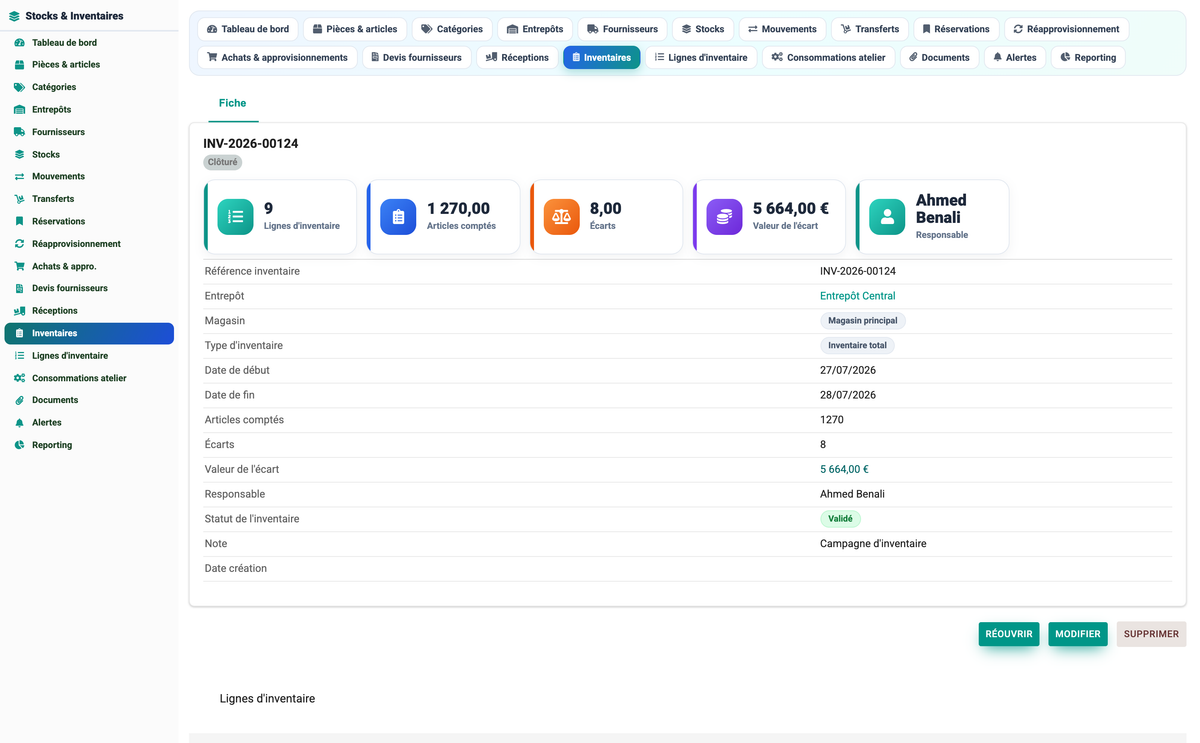Click the Alertes bell icon in sidebar
This screenshot has width=1200, height=743.
pos(19,423)
